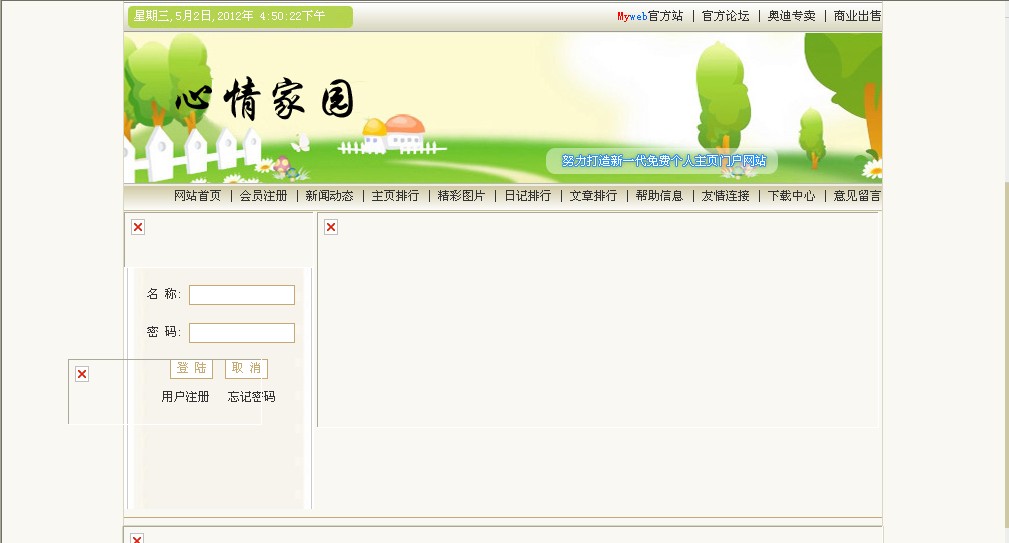
Task: Open 意见留言 navigation item
Action: pos(857,196)
